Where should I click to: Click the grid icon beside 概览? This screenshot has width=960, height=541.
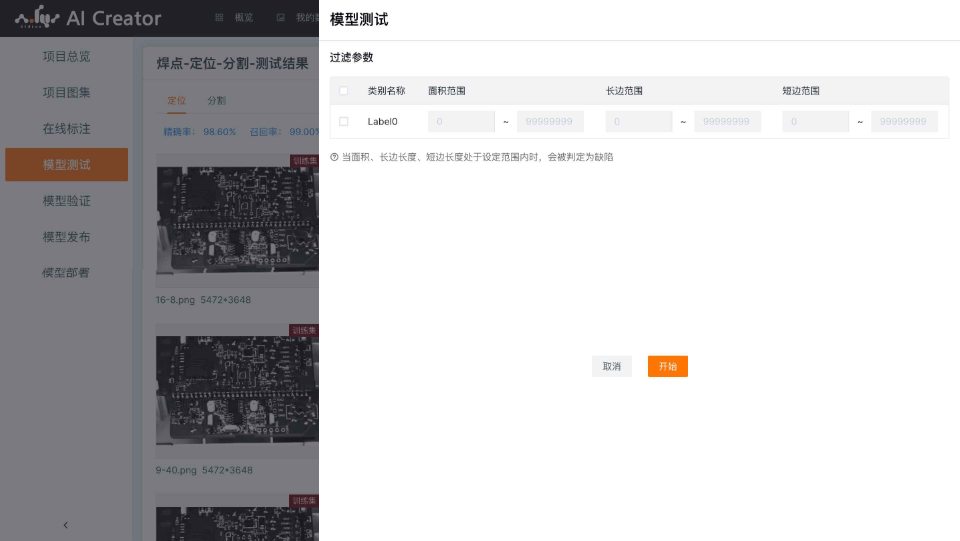click(x=219, y=18)
